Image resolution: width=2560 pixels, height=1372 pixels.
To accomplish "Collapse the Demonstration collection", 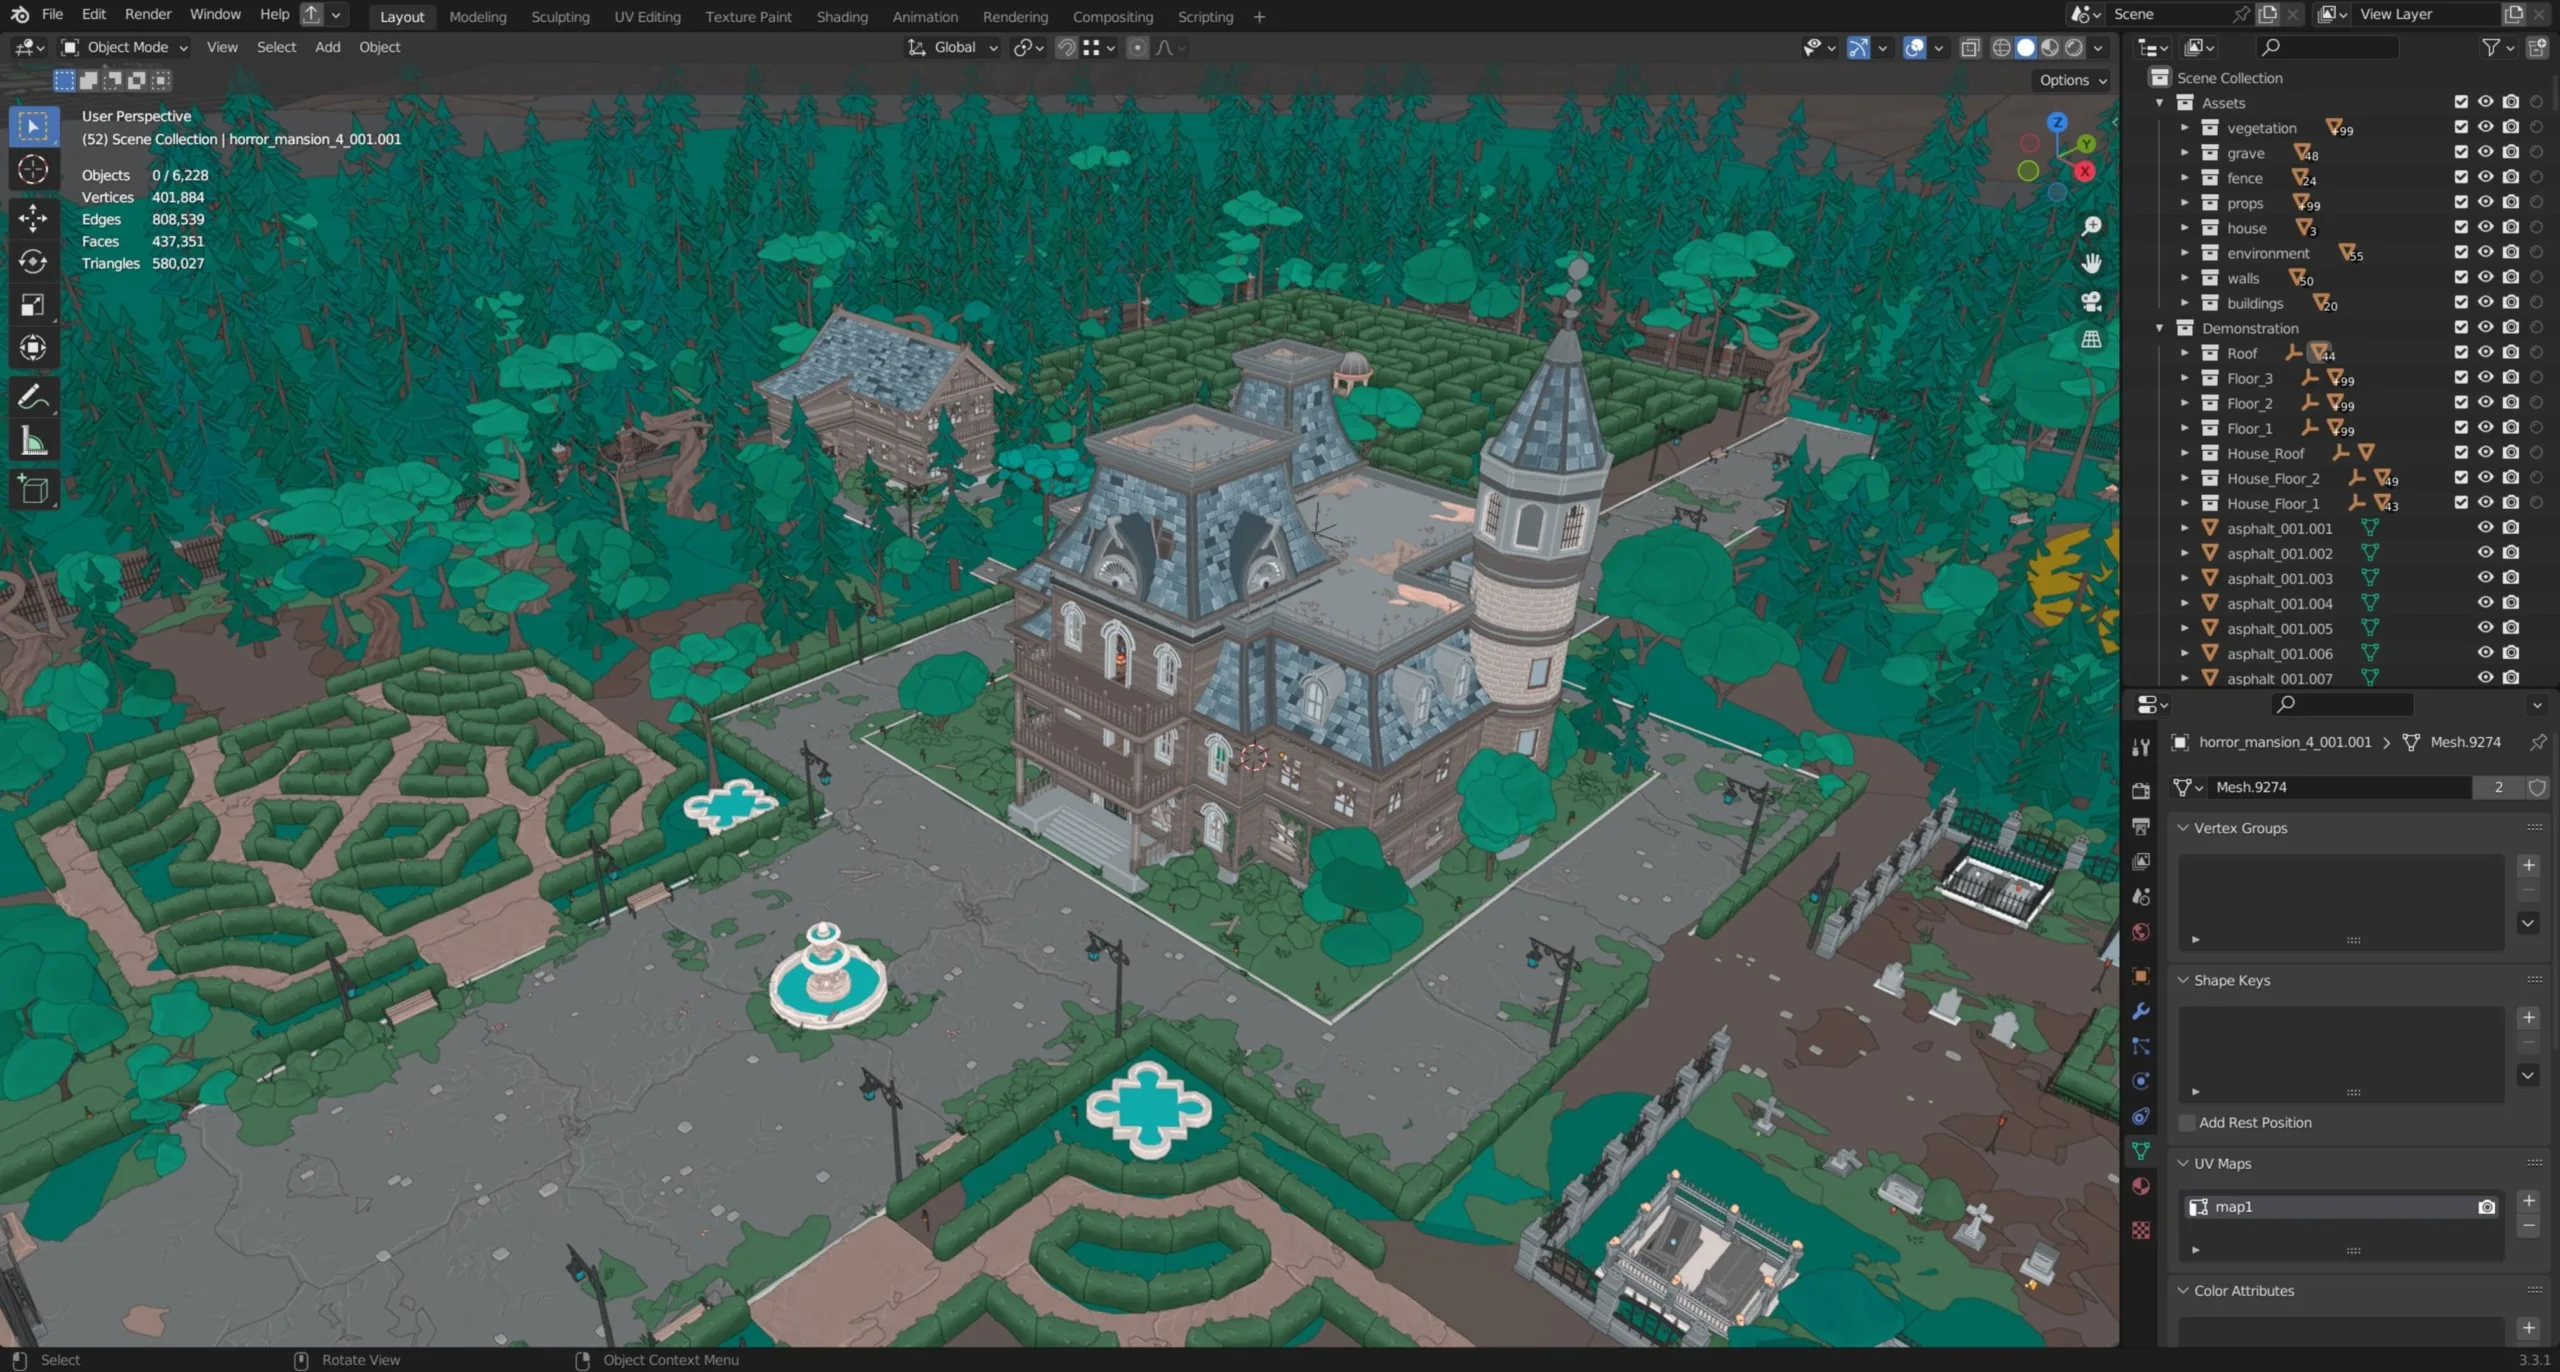I will coord(2160,328).
